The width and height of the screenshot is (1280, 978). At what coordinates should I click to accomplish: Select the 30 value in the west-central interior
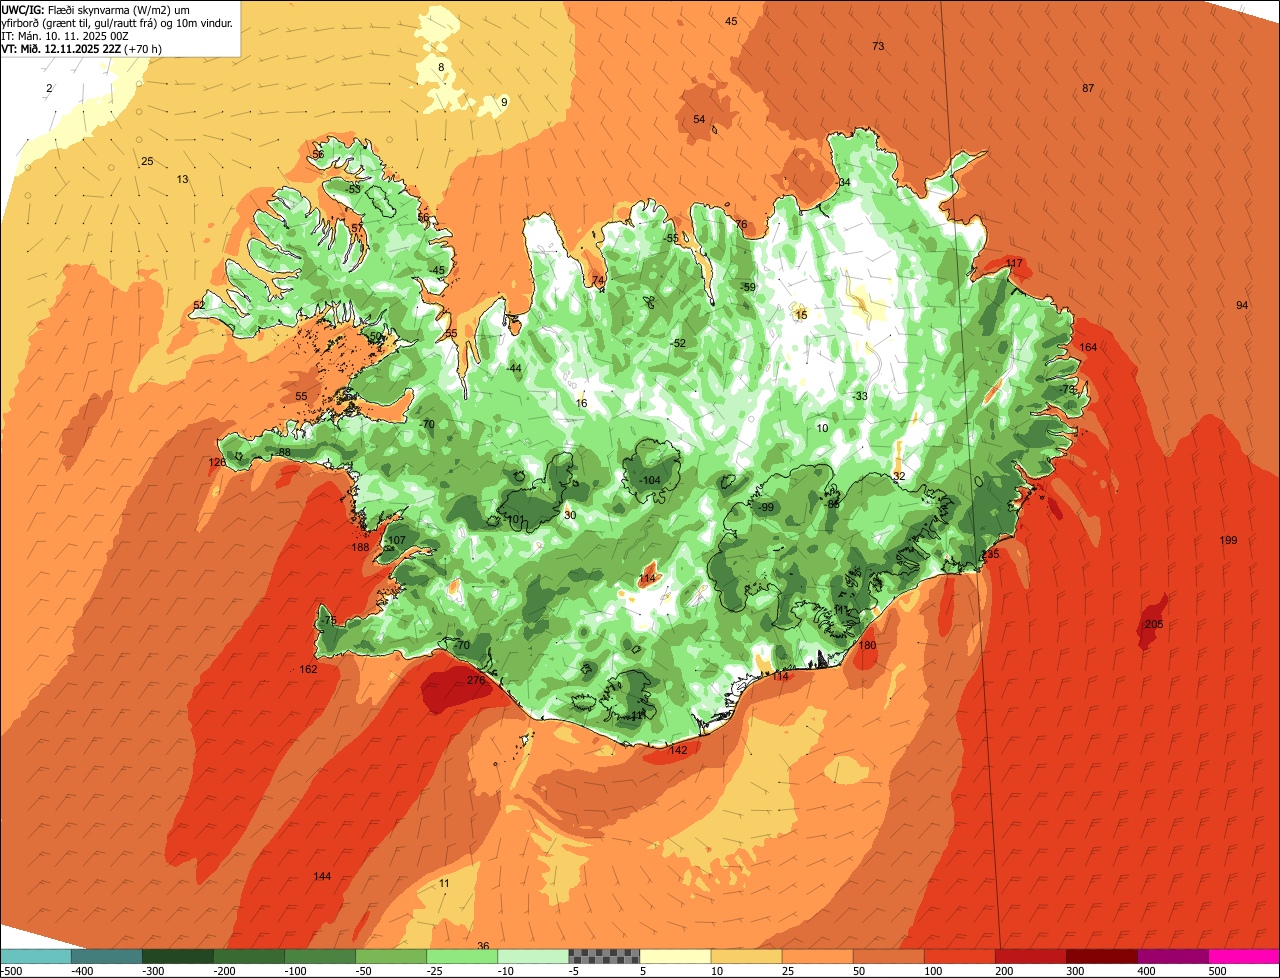pyautogui.click(x=570, y=515)
